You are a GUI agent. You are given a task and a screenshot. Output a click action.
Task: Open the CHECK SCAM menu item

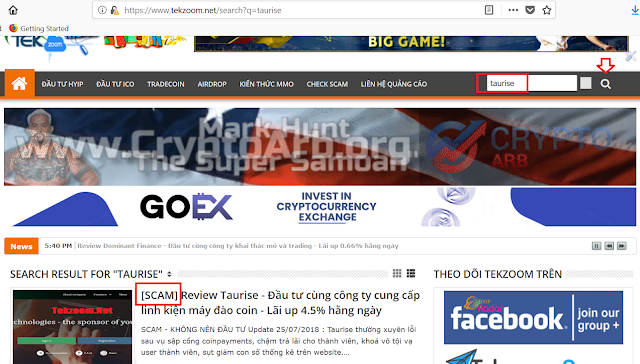327,84
